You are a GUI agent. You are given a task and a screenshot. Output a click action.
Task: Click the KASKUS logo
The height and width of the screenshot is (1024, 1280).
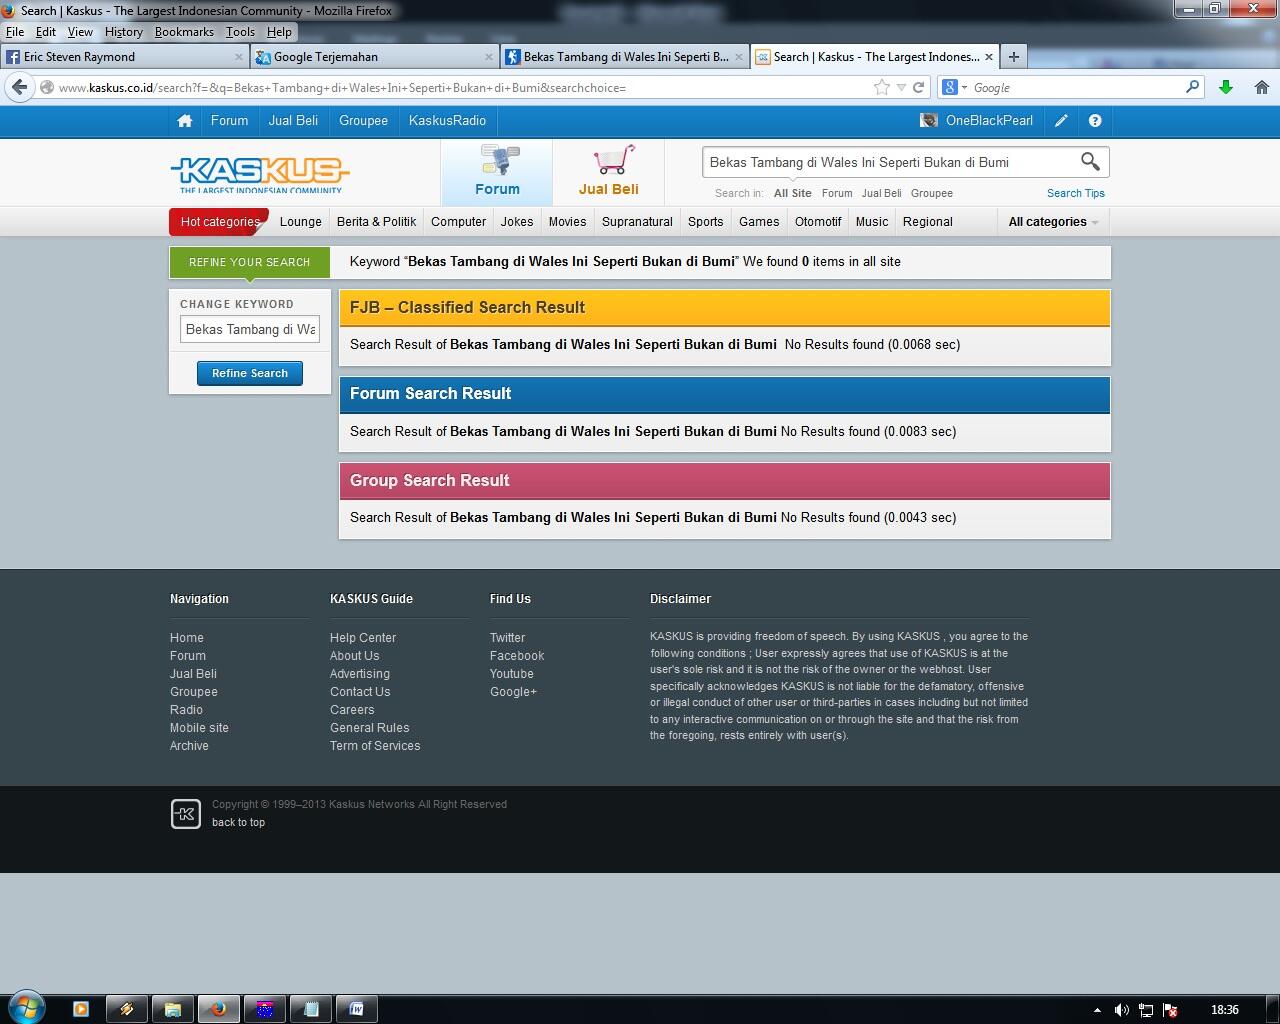tap(260, 174)
